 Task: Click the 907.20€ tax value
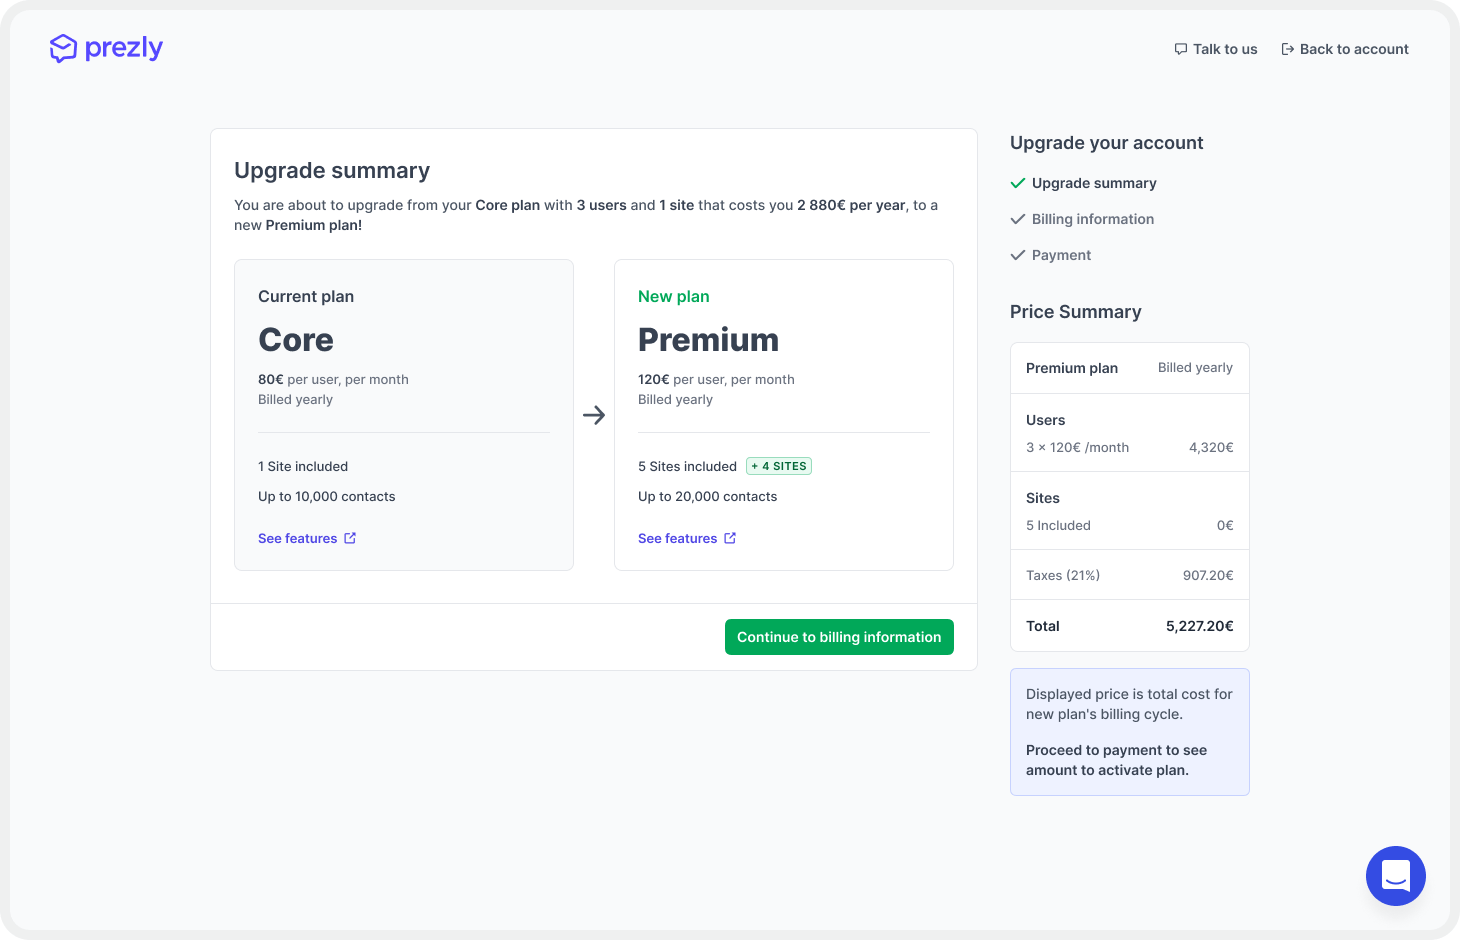[1208, 575]
